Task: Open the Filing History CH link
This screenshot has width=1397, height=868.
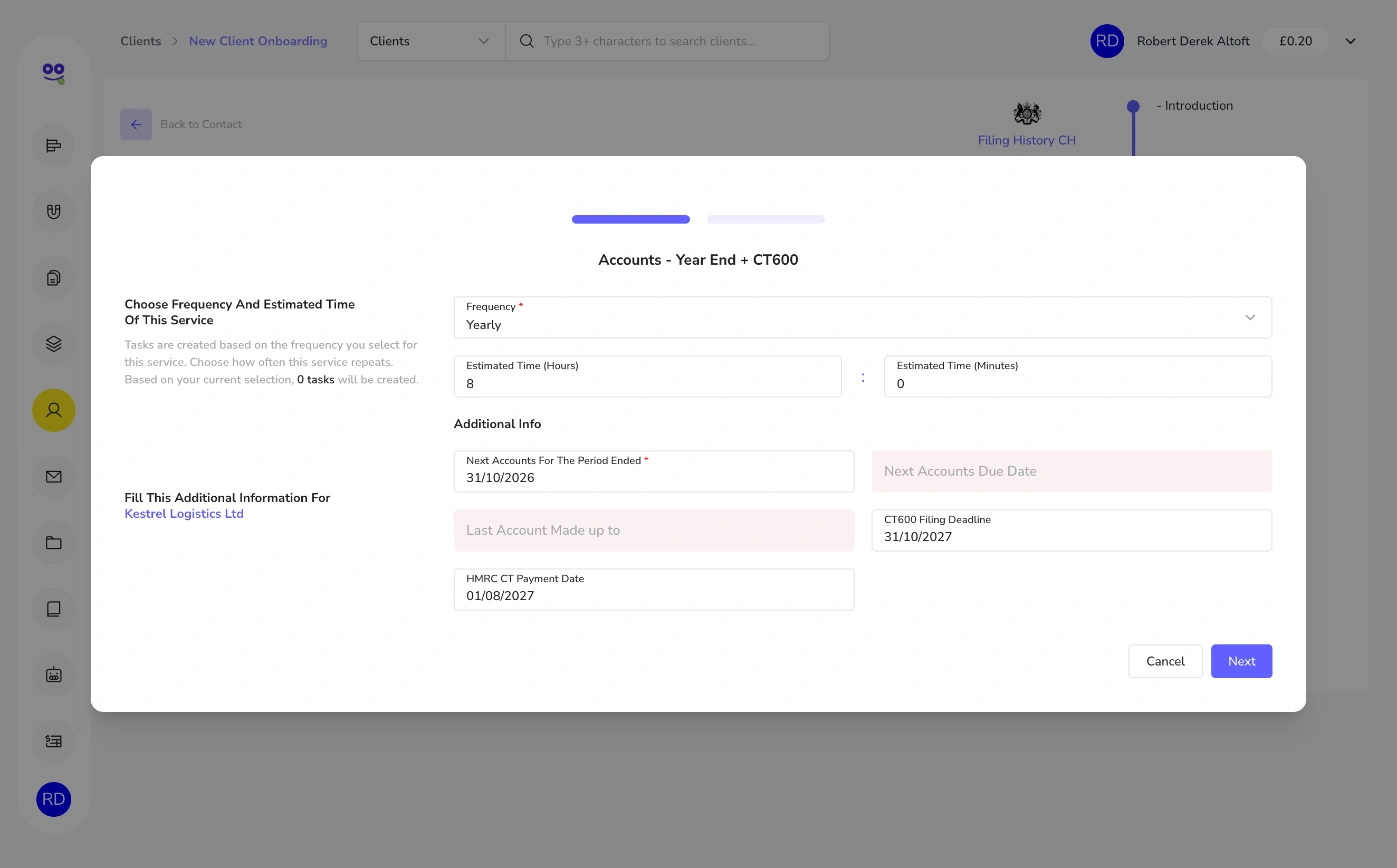Action: (1027, 141)
